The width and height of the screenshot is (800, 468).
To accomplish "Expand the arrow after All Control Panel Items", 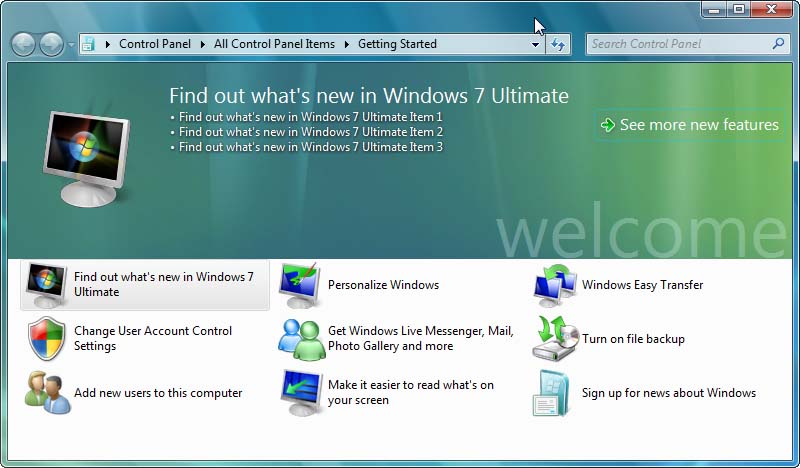I will coord(346,44).
